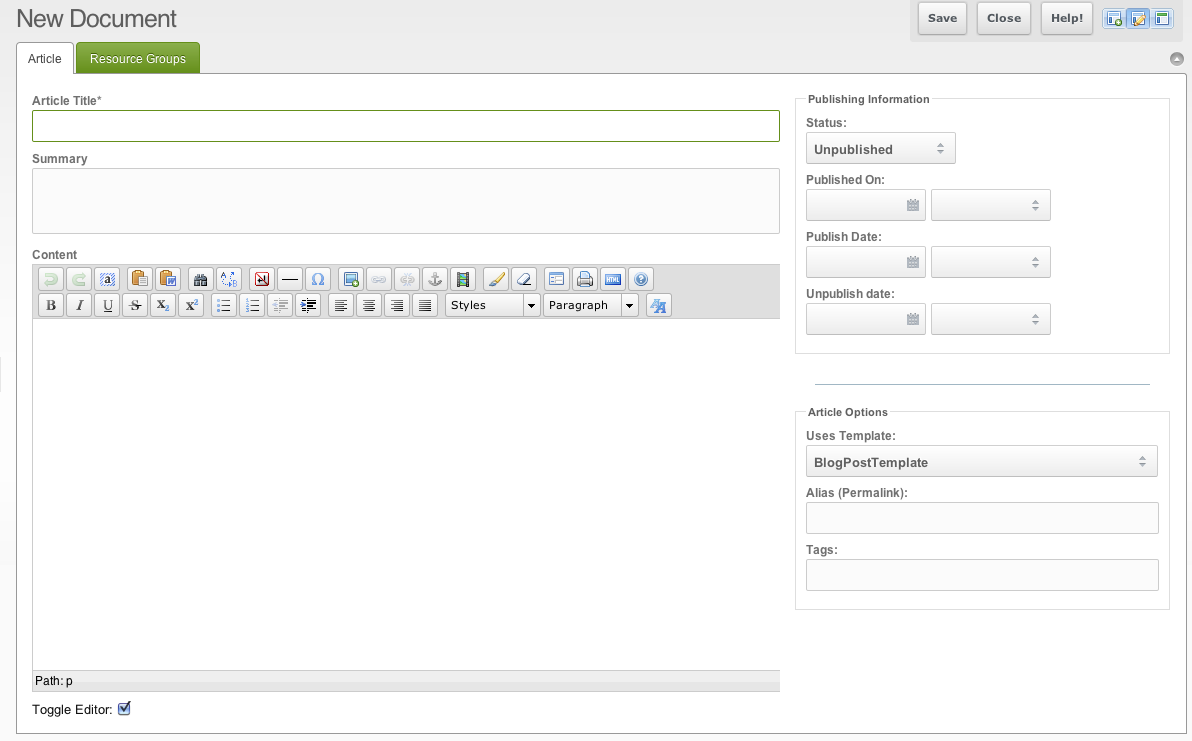Open the Status dropdown showing Unpublished
This screenshot has height=741, width=1192.
tap(879, 147)
